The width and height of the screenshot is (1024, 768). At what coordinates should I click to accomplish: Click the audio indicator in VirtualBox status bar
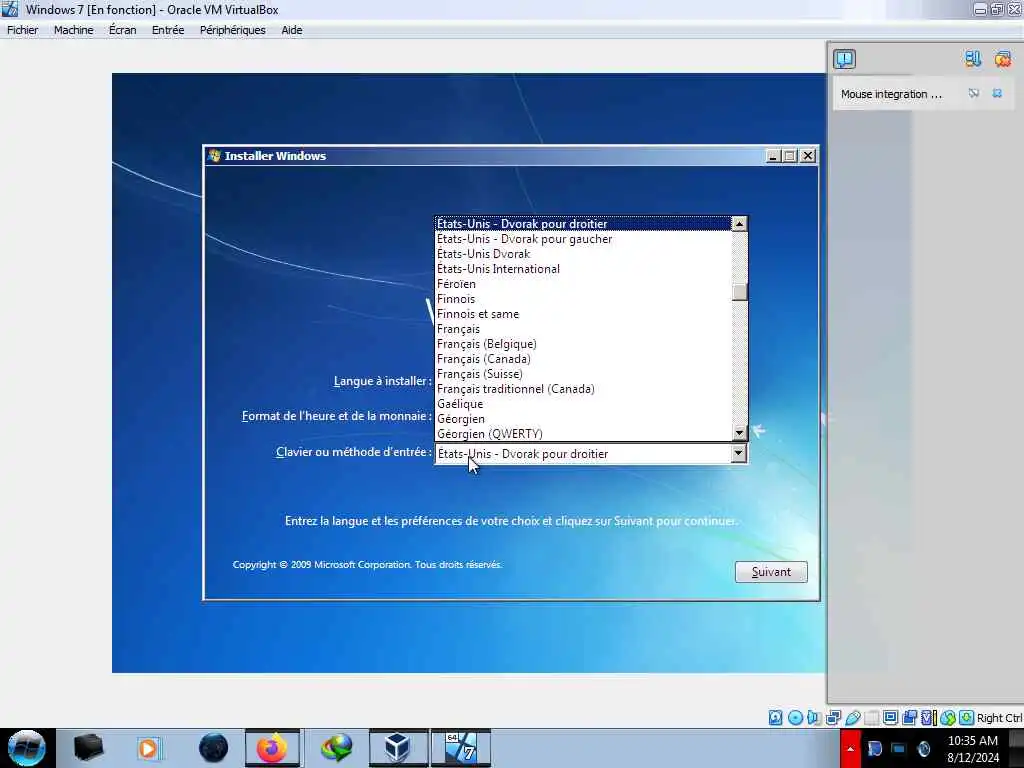pos(814,718)
